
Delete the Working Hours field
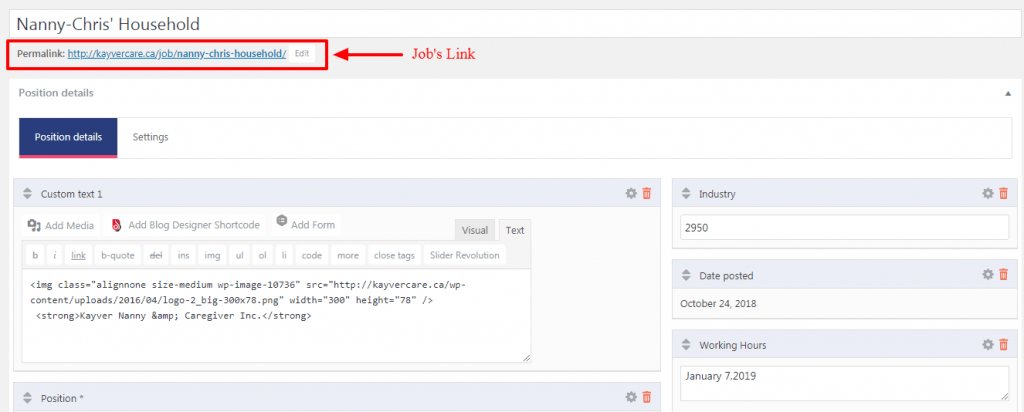tap(1004, 345)
